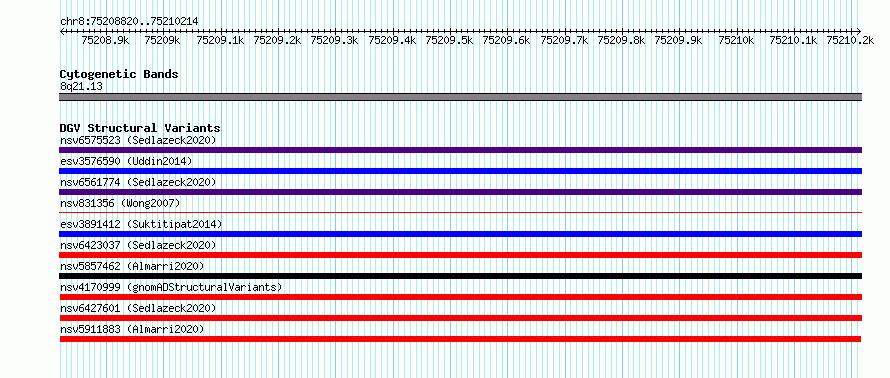
Task: Click the 75209.3k ruler position
Action: click(x=335, y=40)
